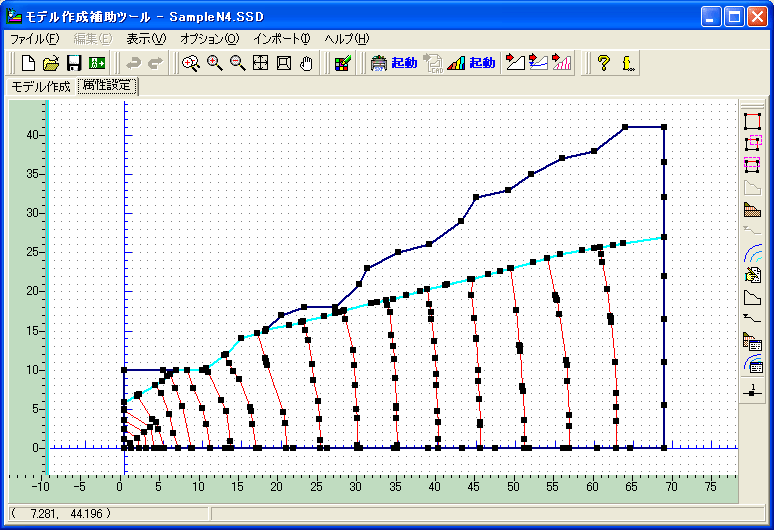
Task: Click the hand writing on document icon
Action: [752, 275]
